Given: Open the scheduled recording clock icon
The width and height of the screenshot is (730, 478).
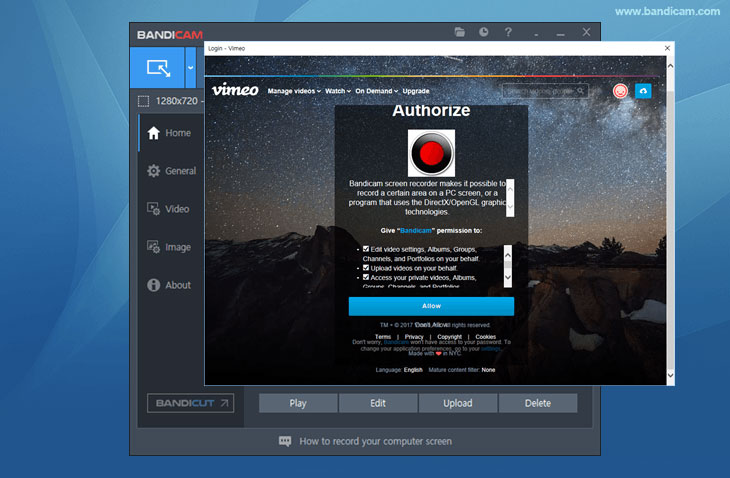Looking at the screenshot, I should 484,32.
